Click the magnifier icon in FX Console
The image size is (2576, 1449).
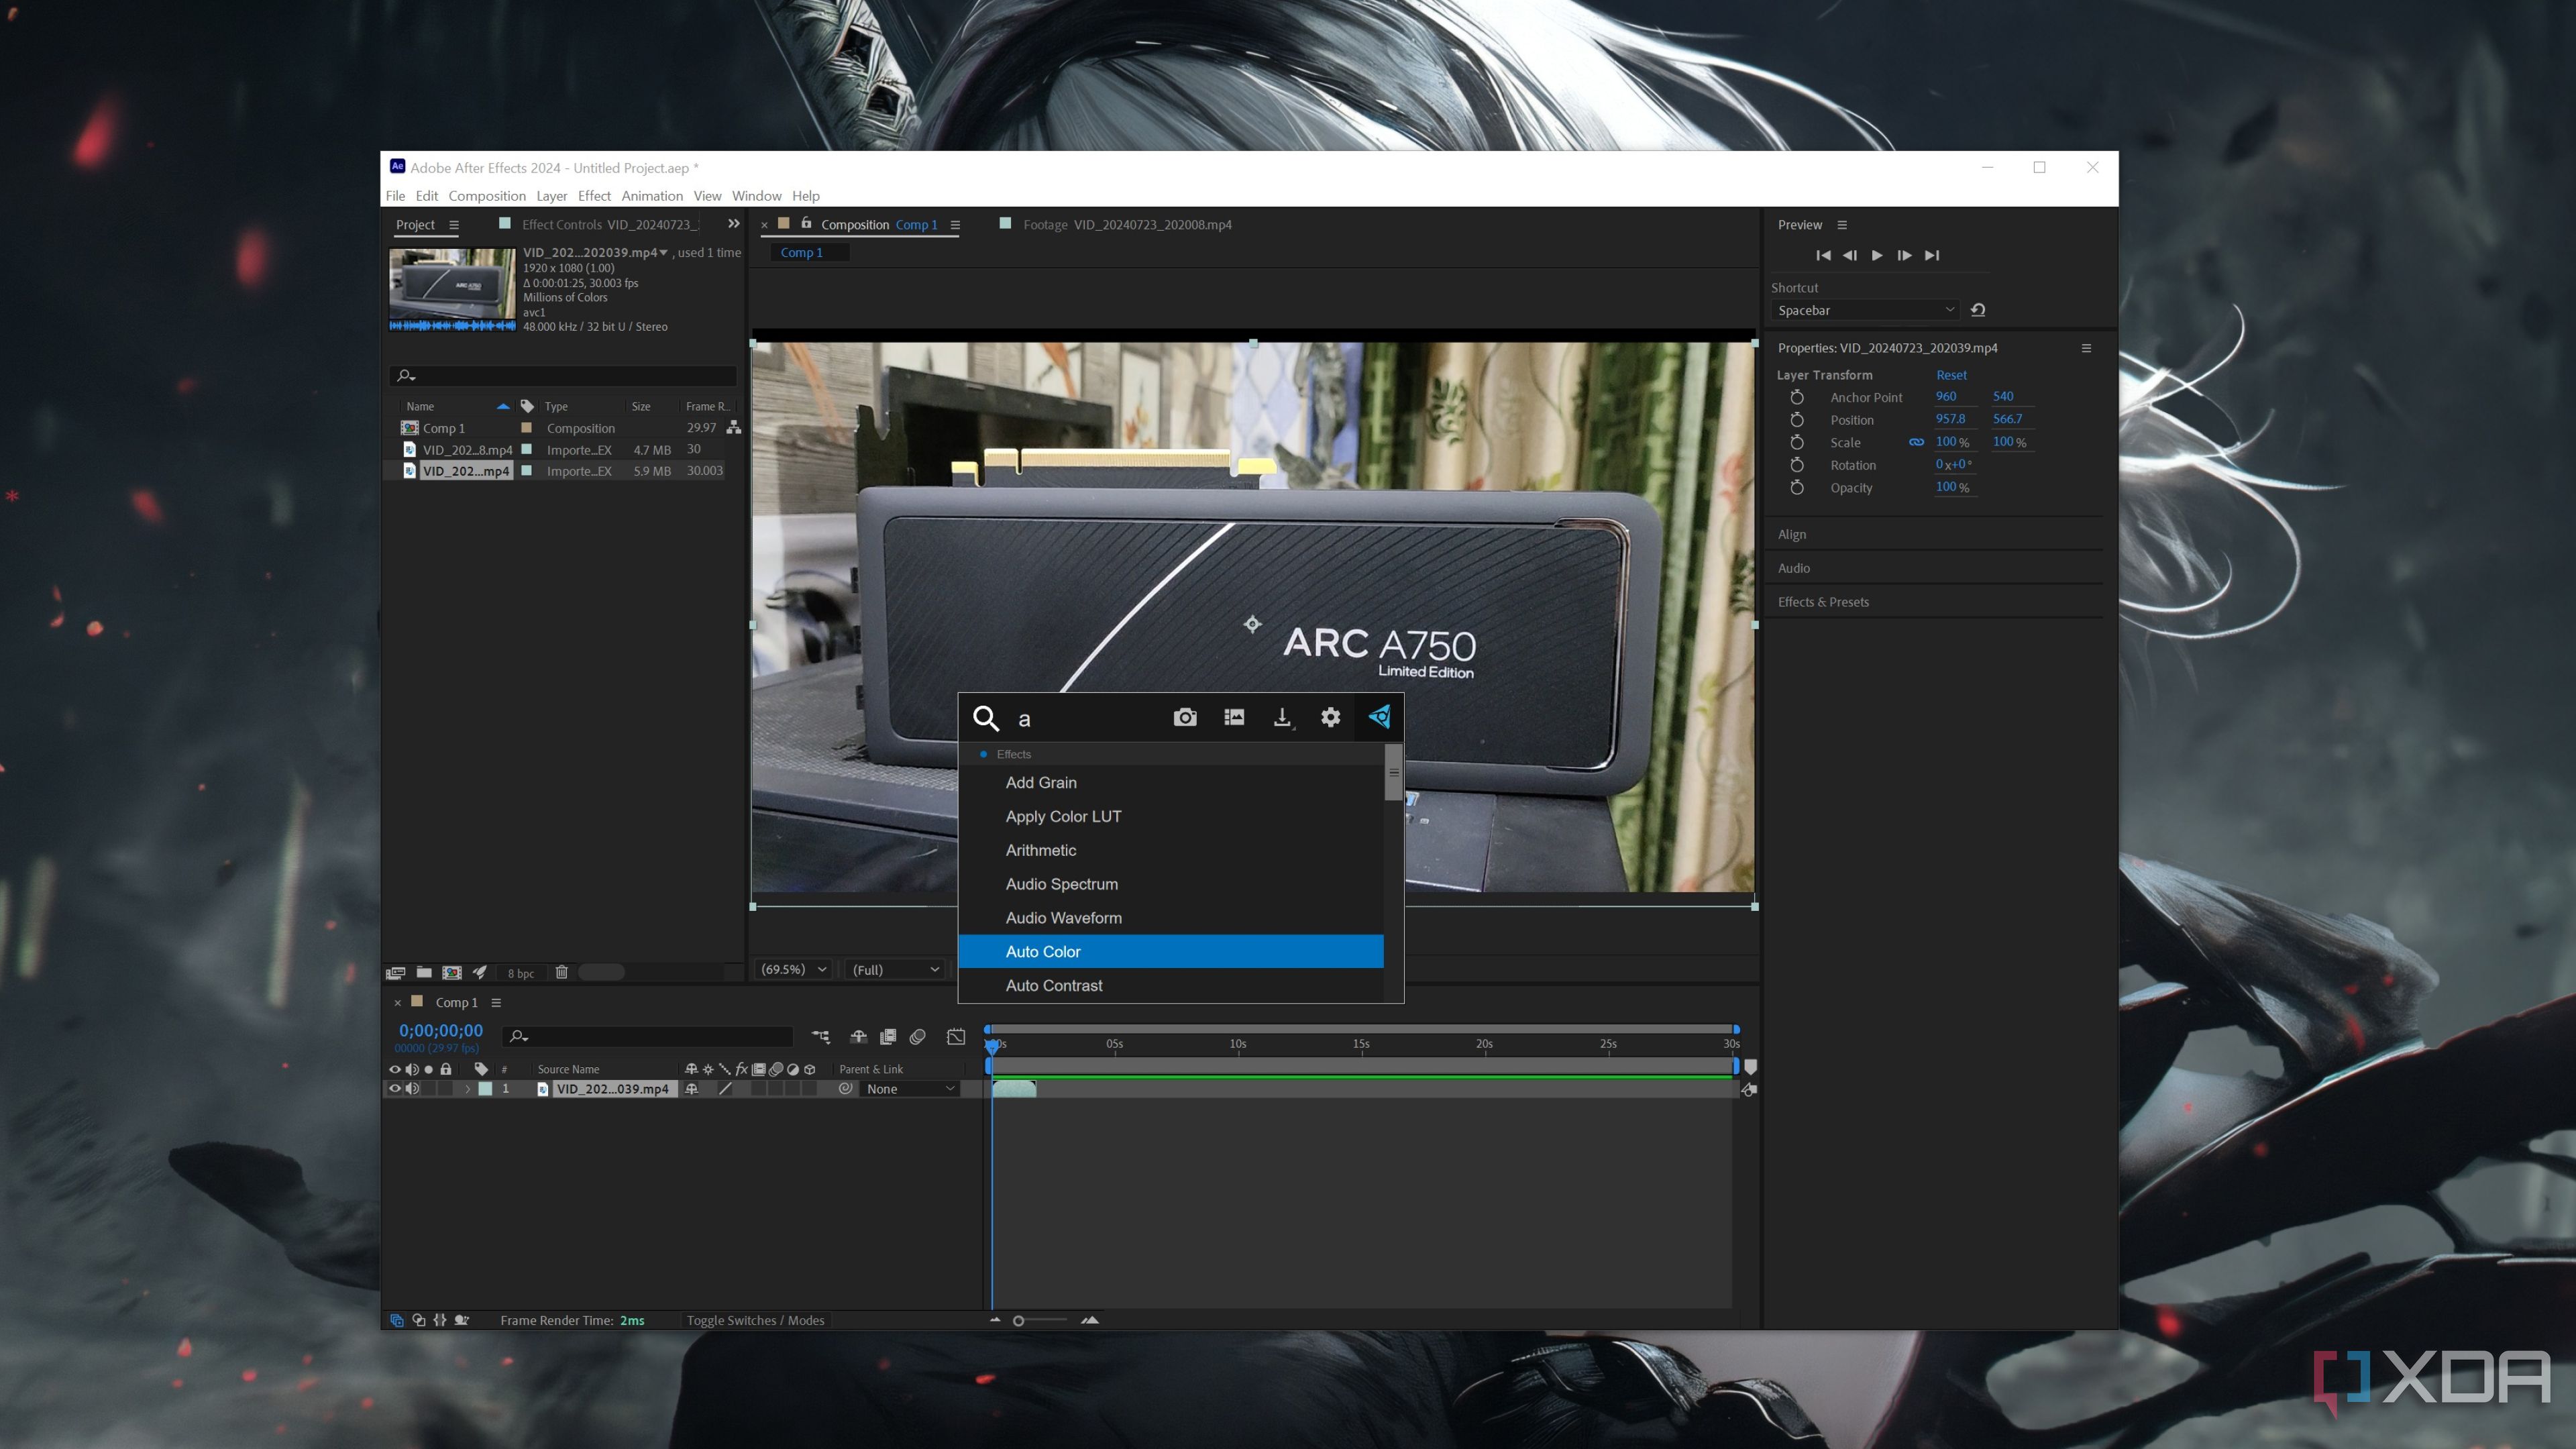pos(986,718)
